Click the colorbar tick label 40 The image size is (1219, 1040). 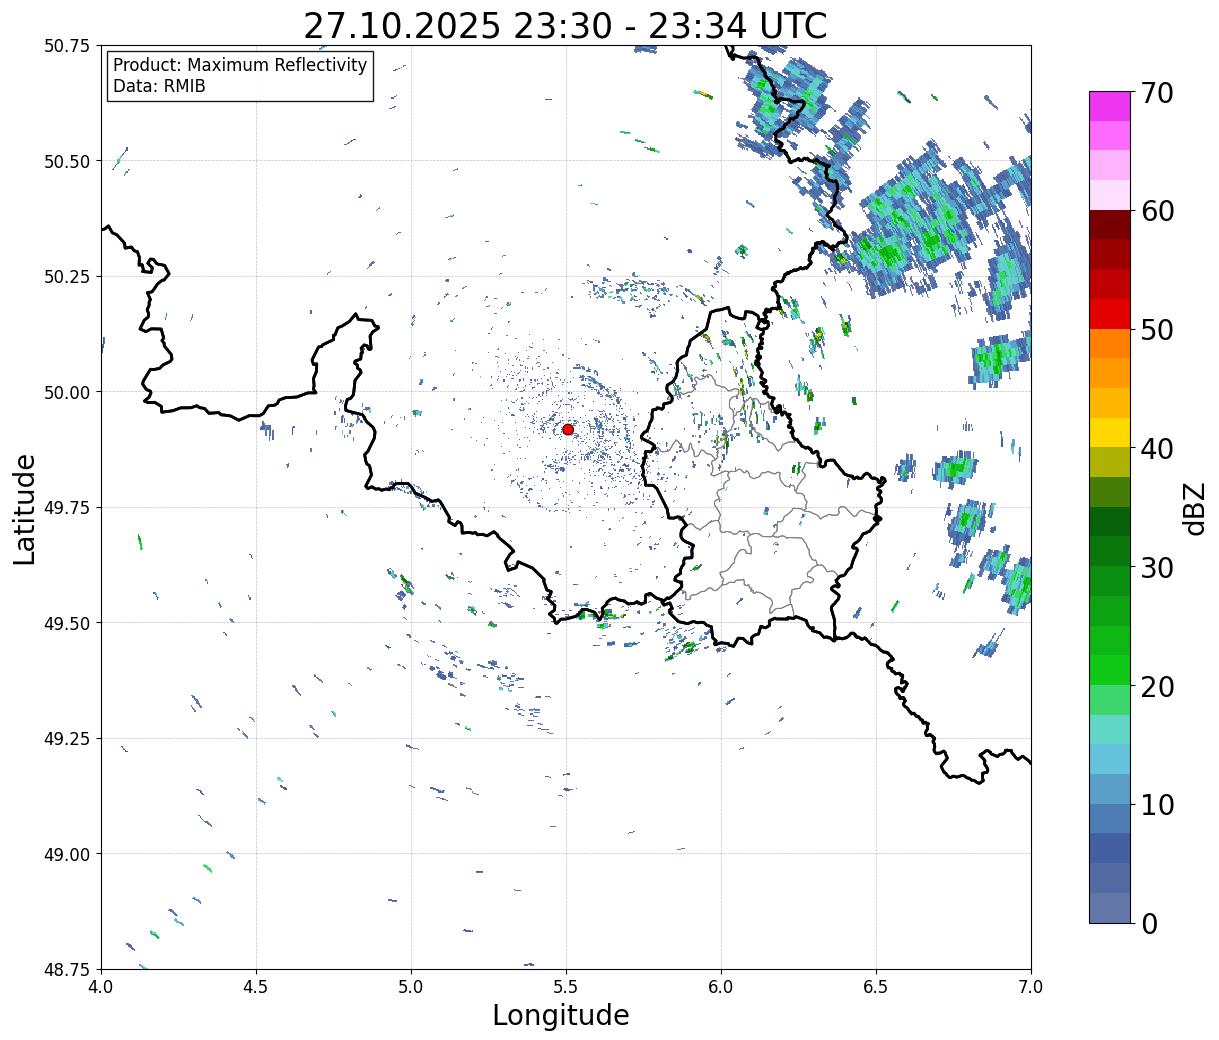(x=1157, y=449)
